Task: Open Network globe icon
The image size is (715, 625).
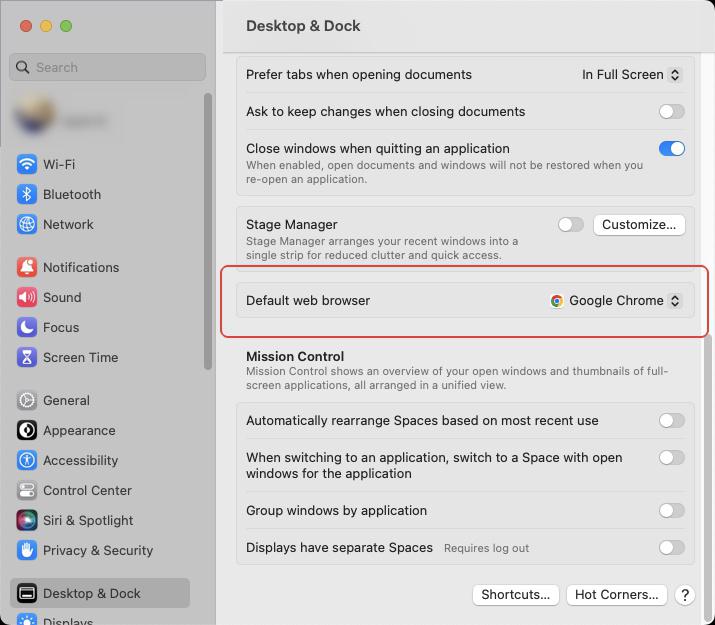Action: (x=26, y=224)
